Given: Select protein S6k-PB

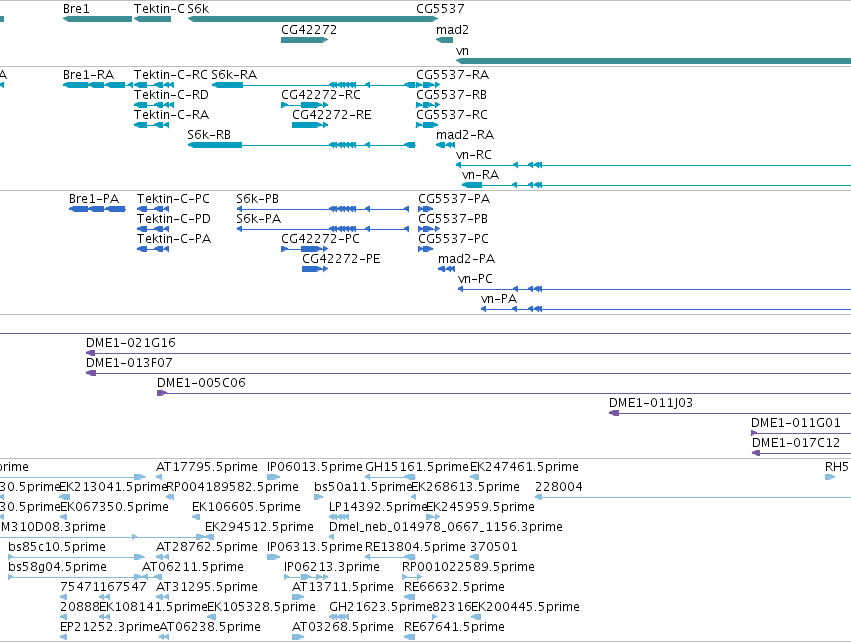Looking at the screenshot, I should 323,209.
